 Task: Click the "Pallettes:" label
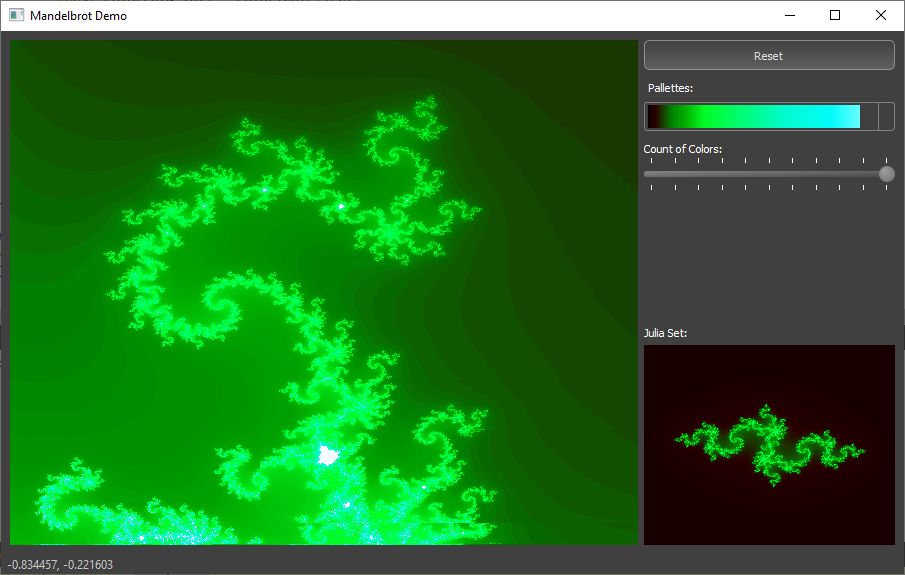(670, 89)
